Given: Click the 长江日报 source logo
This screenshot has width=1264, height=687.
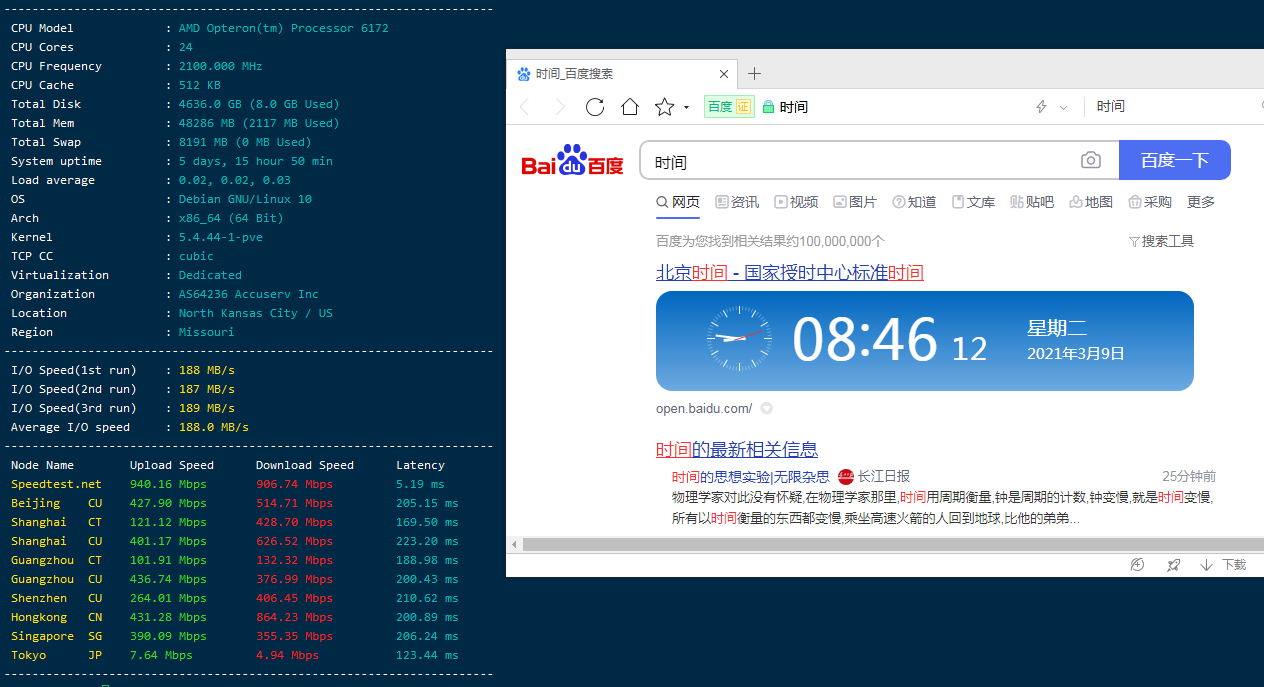Looking at the screenshot, I should click(846, 477).
